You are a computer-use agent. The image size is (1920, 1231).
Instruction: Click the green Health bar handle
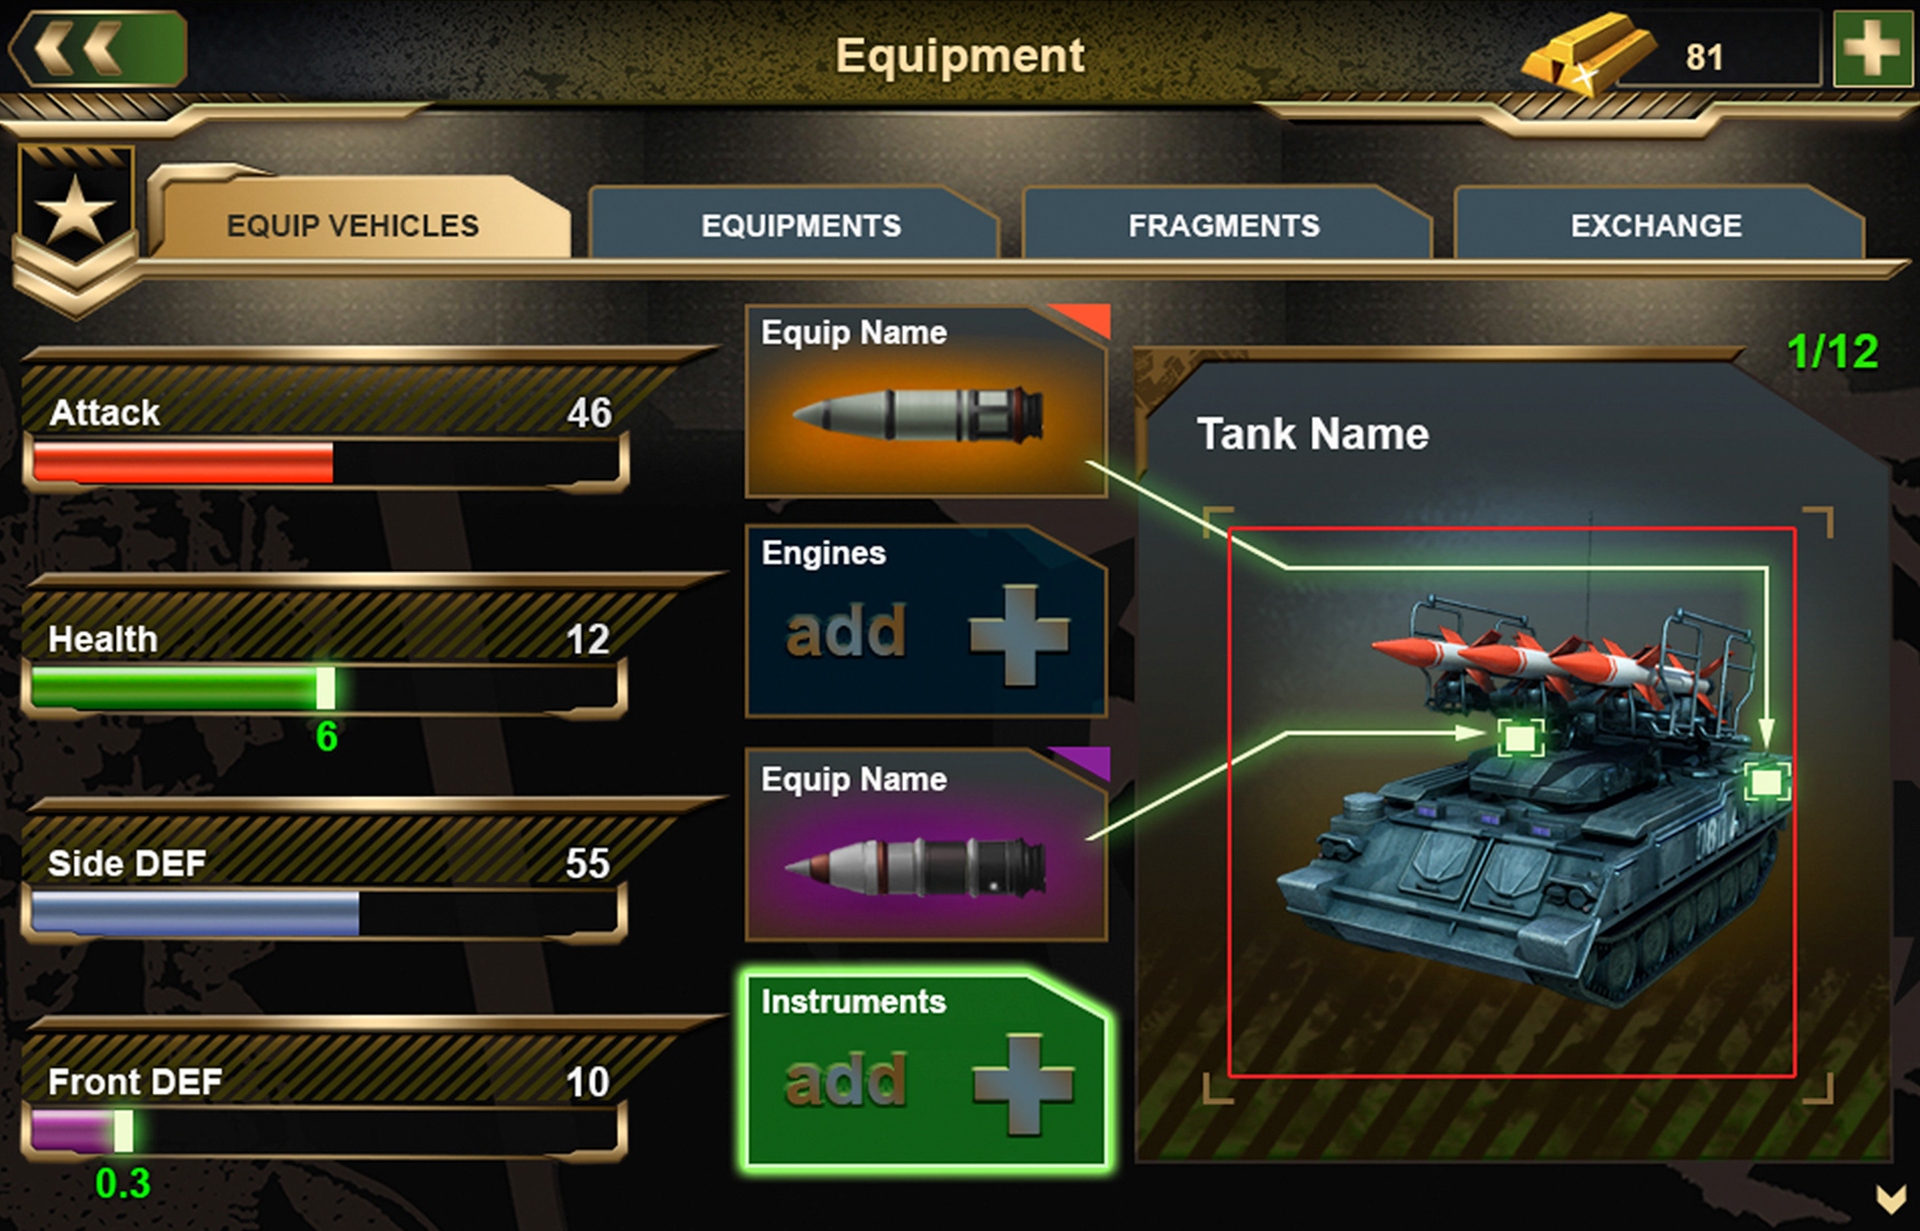pyautogui.click(x=326, y=688)
